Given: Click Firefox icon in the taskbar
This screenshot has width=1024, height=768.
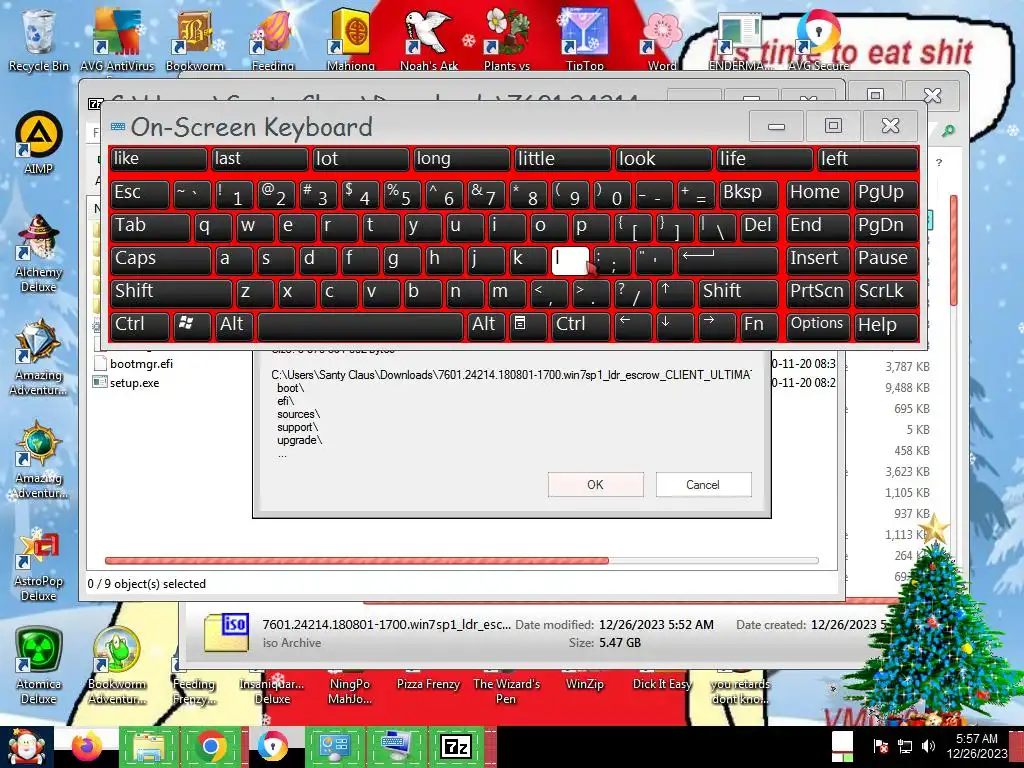Looking at the screenshot, I should click(88, 746).
